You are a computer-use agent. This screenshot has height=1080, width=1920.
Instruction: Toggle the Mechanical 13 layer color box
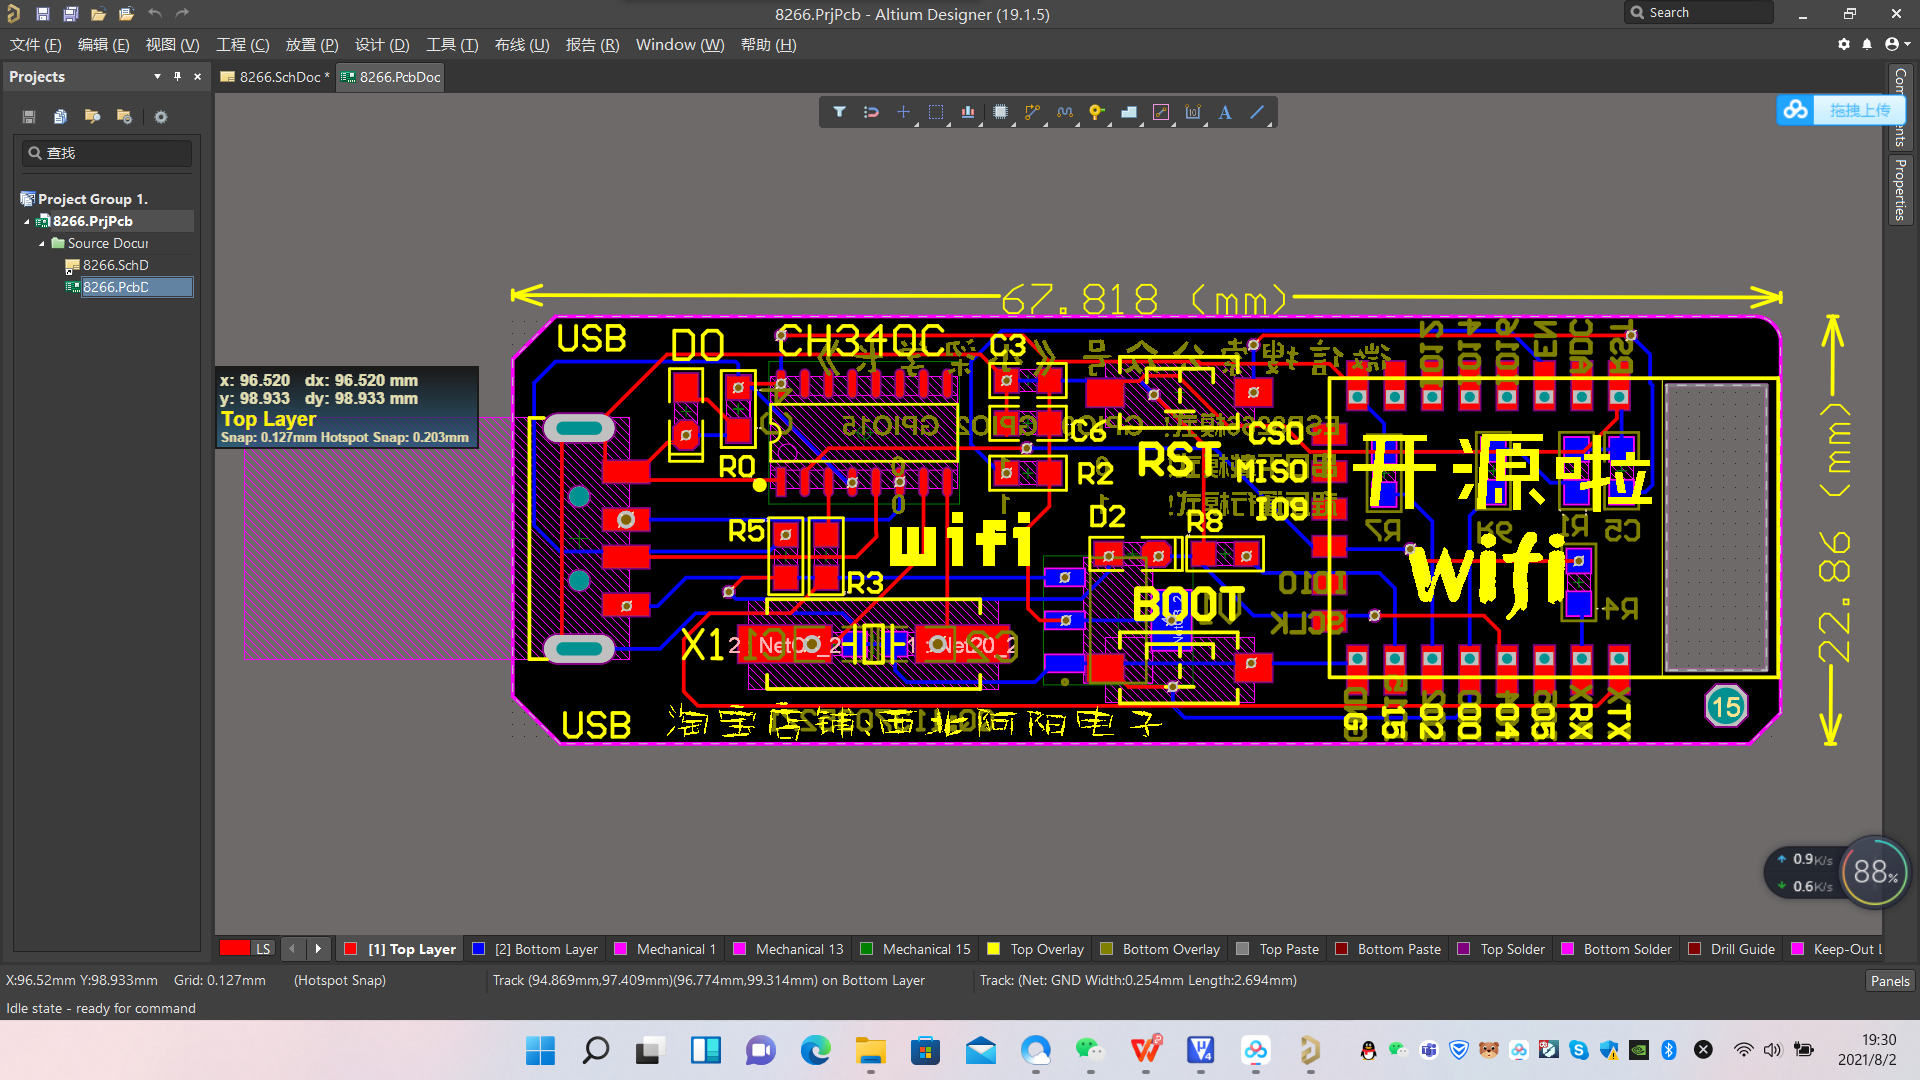(x=740, y=949)
